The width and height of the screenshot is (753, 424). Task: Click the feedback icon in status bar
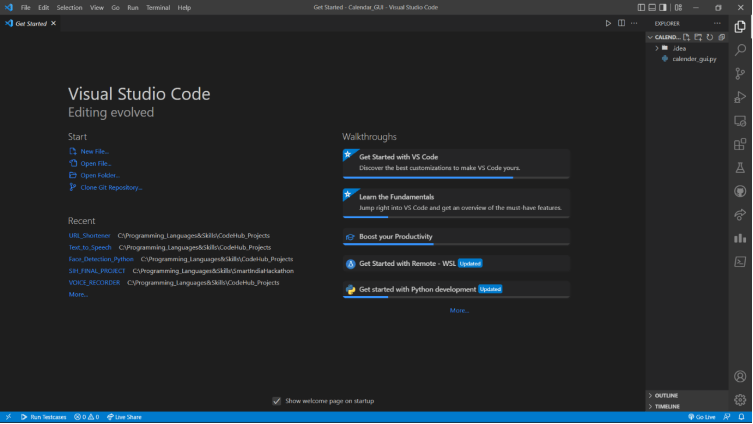tap(727, 417)
